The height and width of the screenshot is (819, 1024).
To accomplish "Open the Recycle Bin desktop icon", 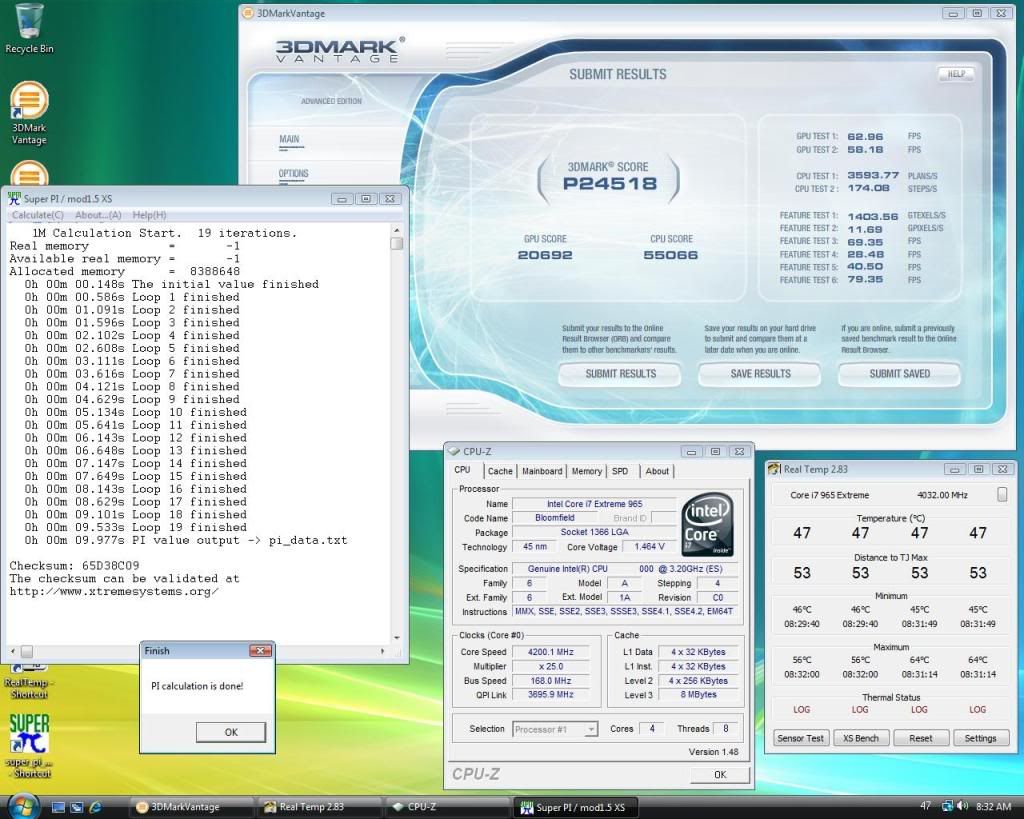I will tap(29, 29).
